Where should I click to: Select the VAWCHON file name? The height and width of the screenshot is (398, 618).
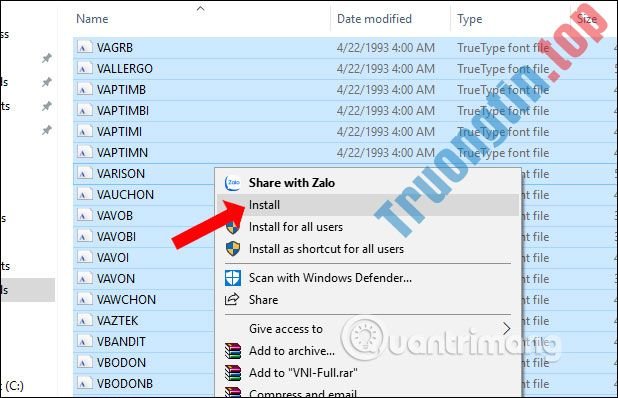click(126, 299)
